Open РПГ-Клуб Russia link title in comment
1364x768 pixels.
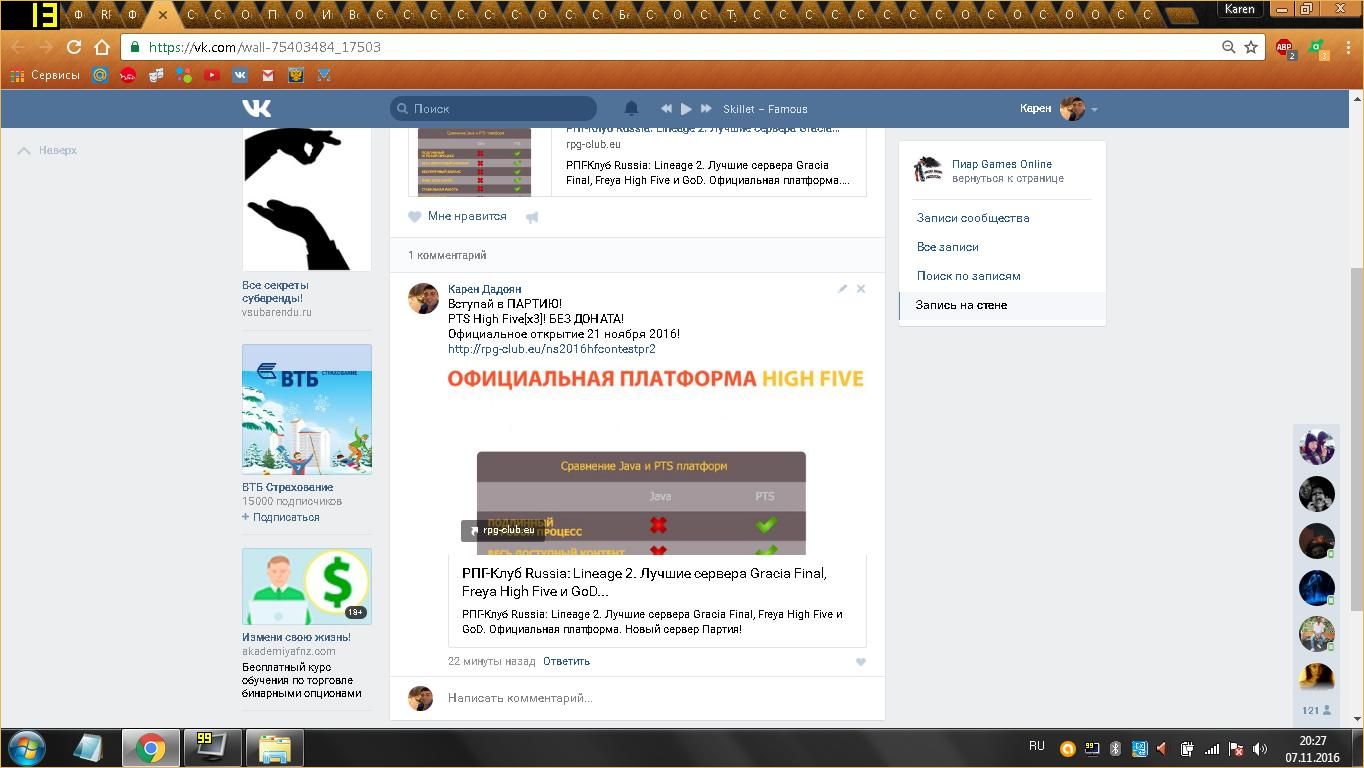[x=644, y=582]
